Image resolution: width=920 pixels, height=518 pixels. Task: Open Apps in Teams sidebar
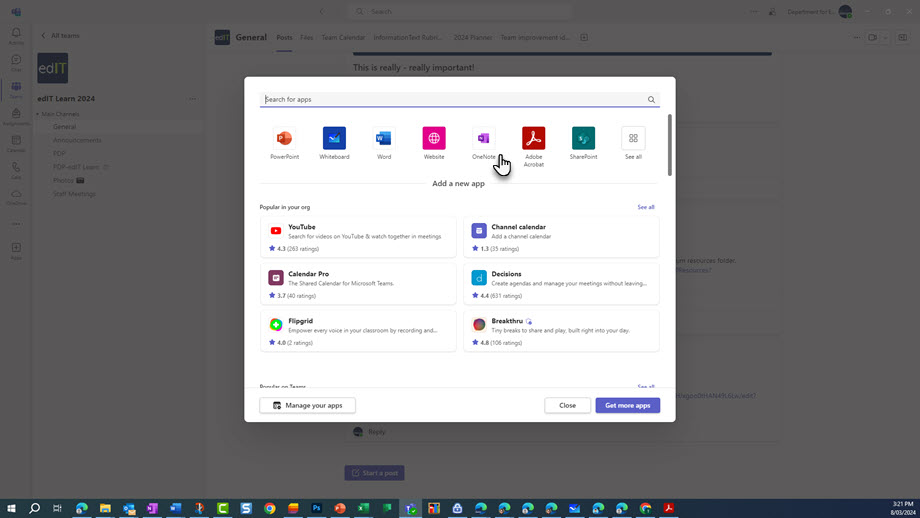[16, 251]
